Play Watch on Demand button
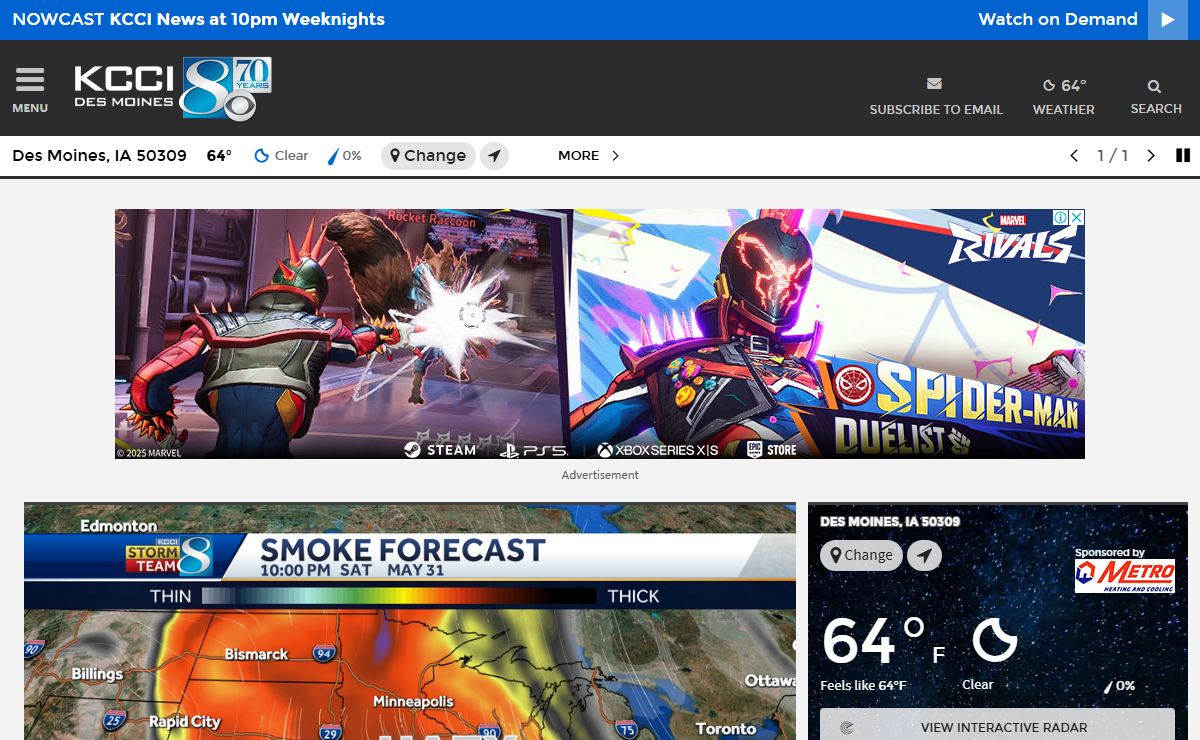The image size is (1200, 740). [1168, 20]
